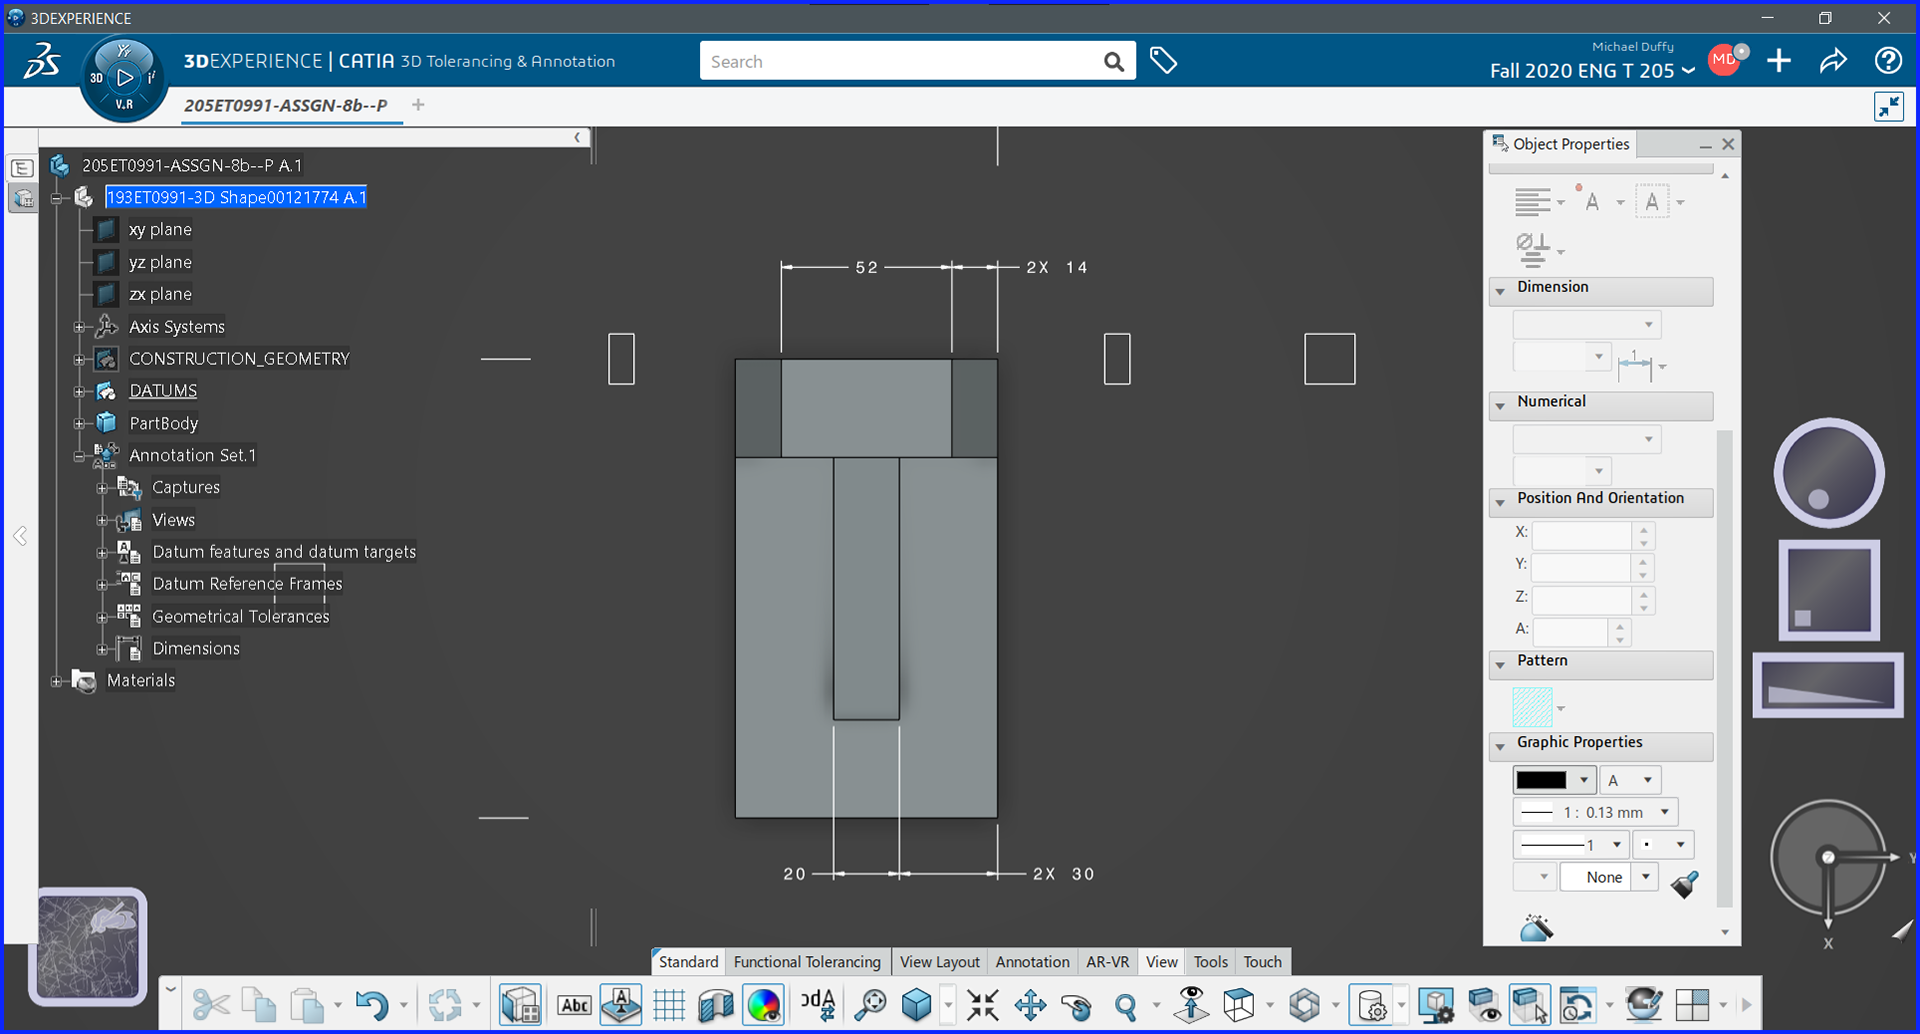Screen dimensions: 1920x1034
Task: Open the tag search icon
Action: [x=1163, y=61]
